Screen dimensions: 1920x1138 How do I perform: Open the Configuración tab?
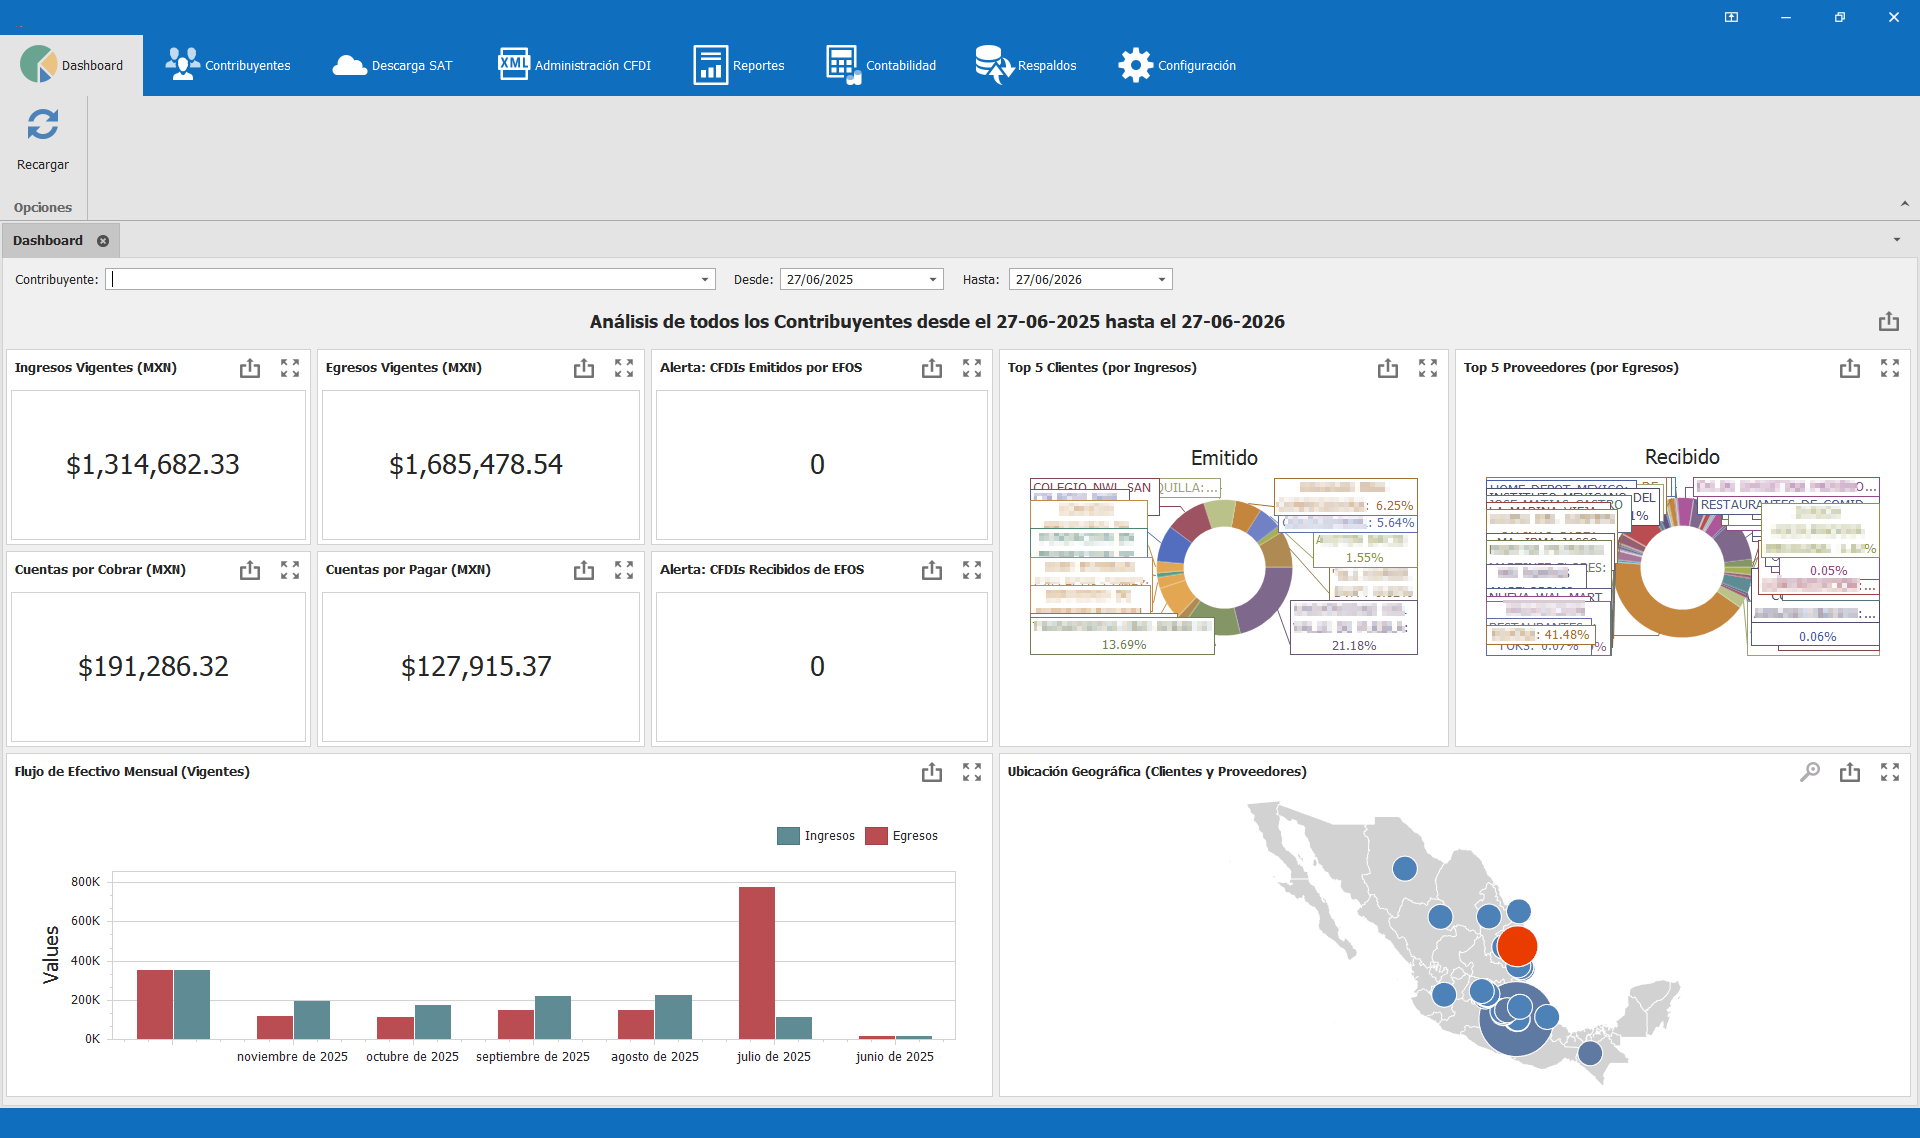[x=1177, y=65]
